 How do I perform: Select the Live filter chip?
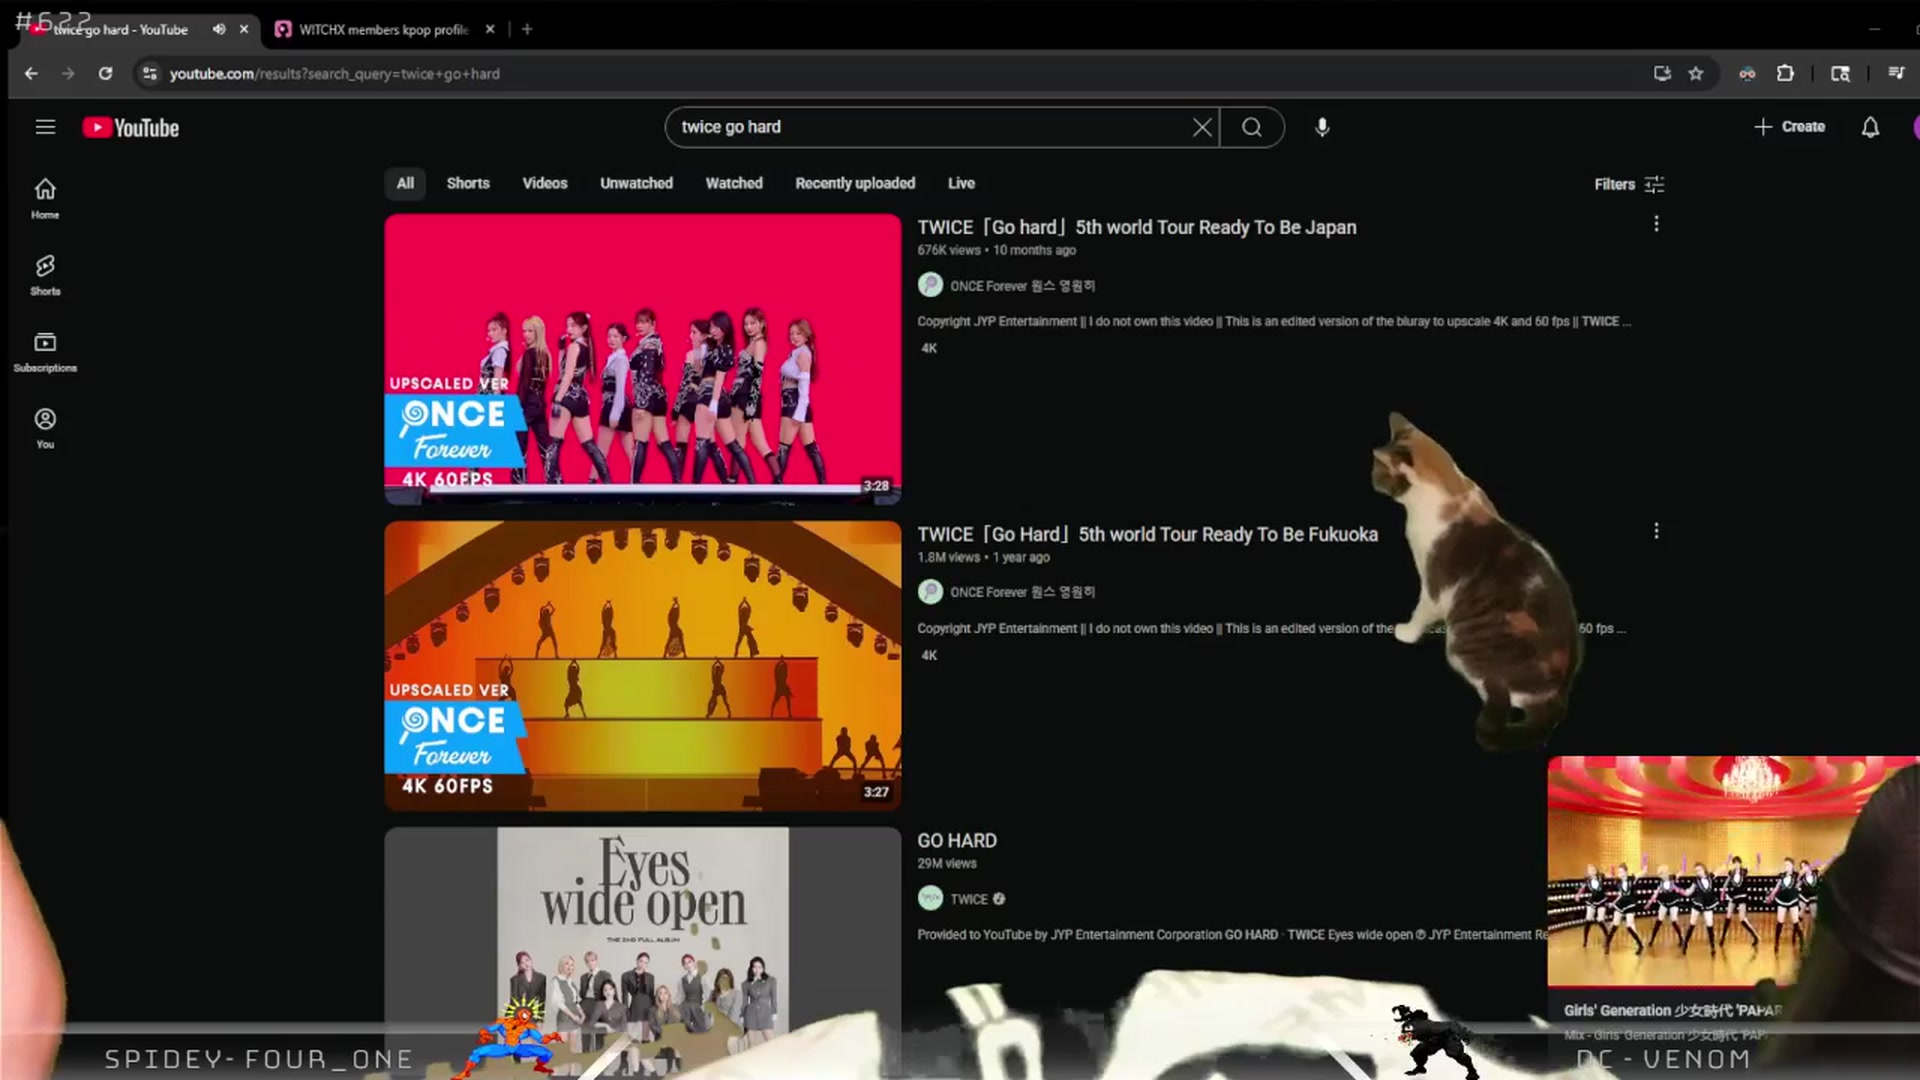(961, 183)
